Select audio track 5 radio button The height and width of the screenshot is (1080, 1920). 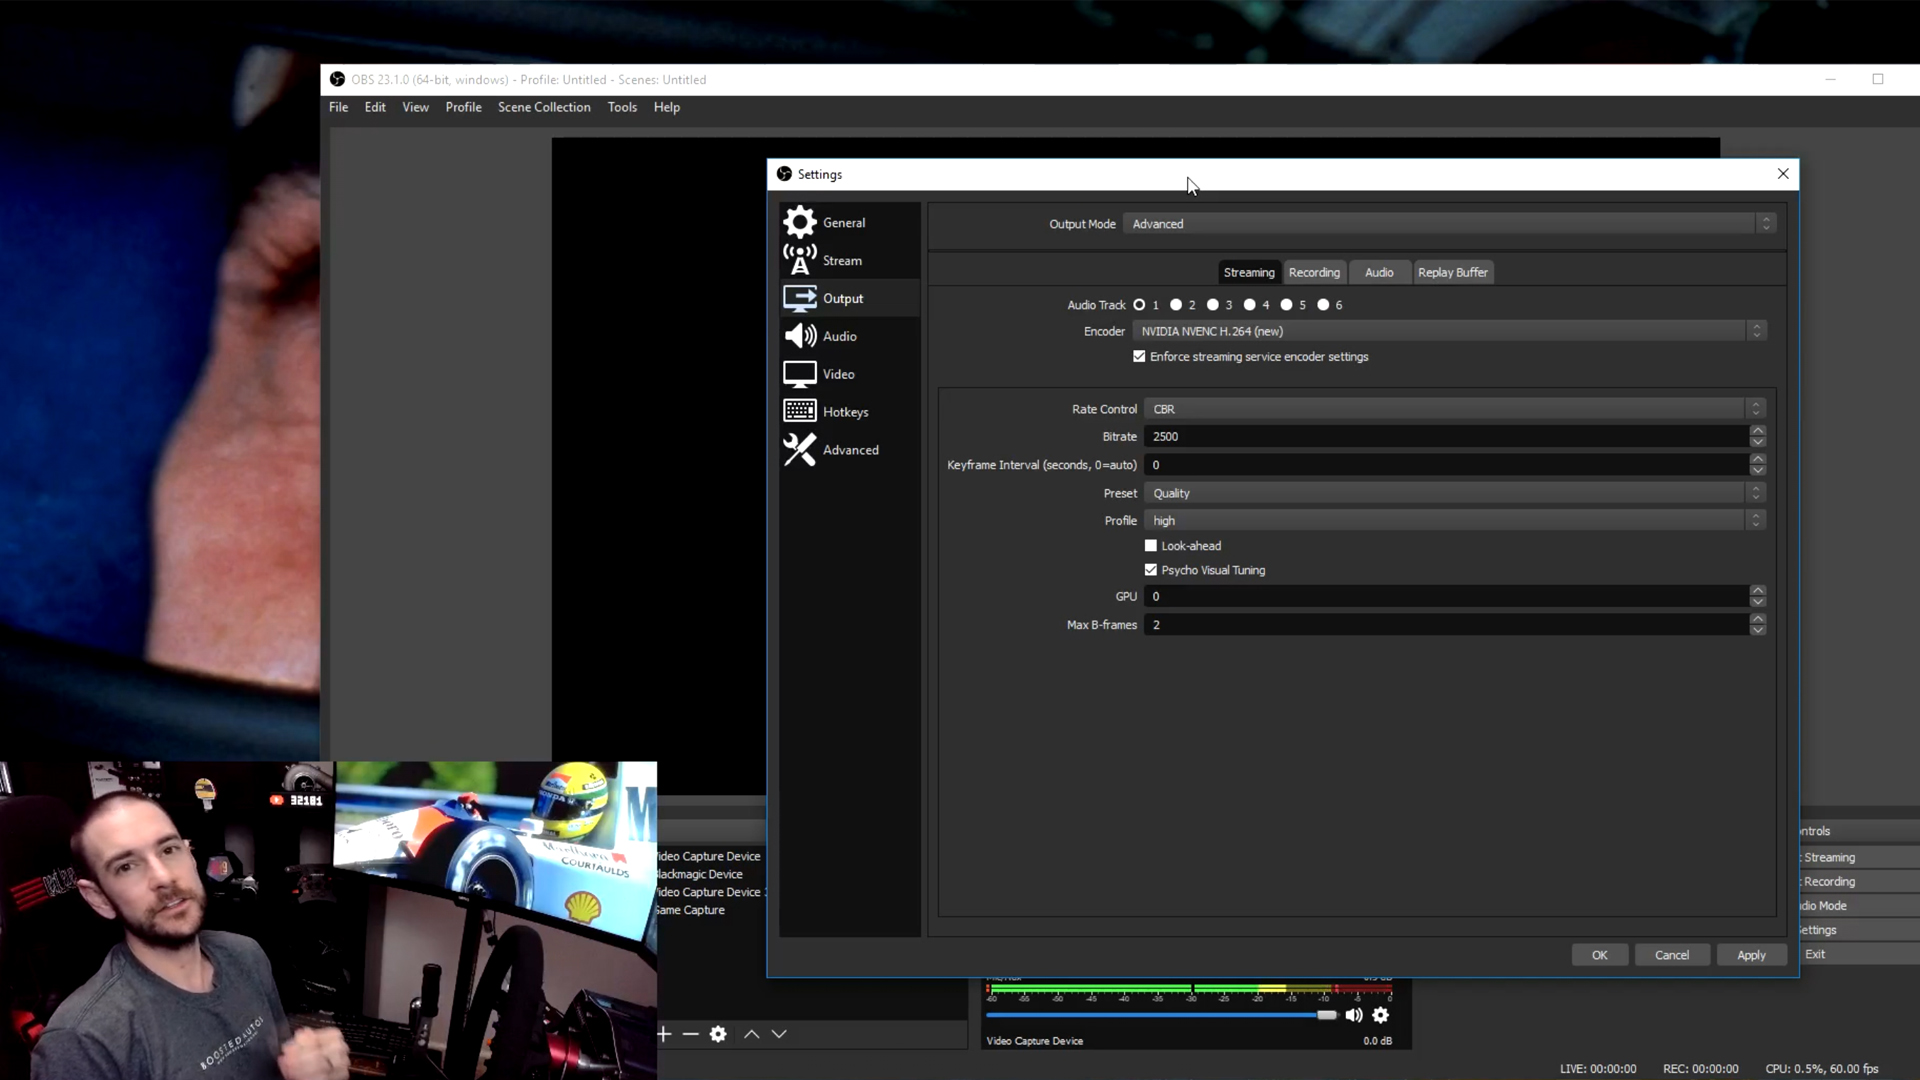[1286, 305]
